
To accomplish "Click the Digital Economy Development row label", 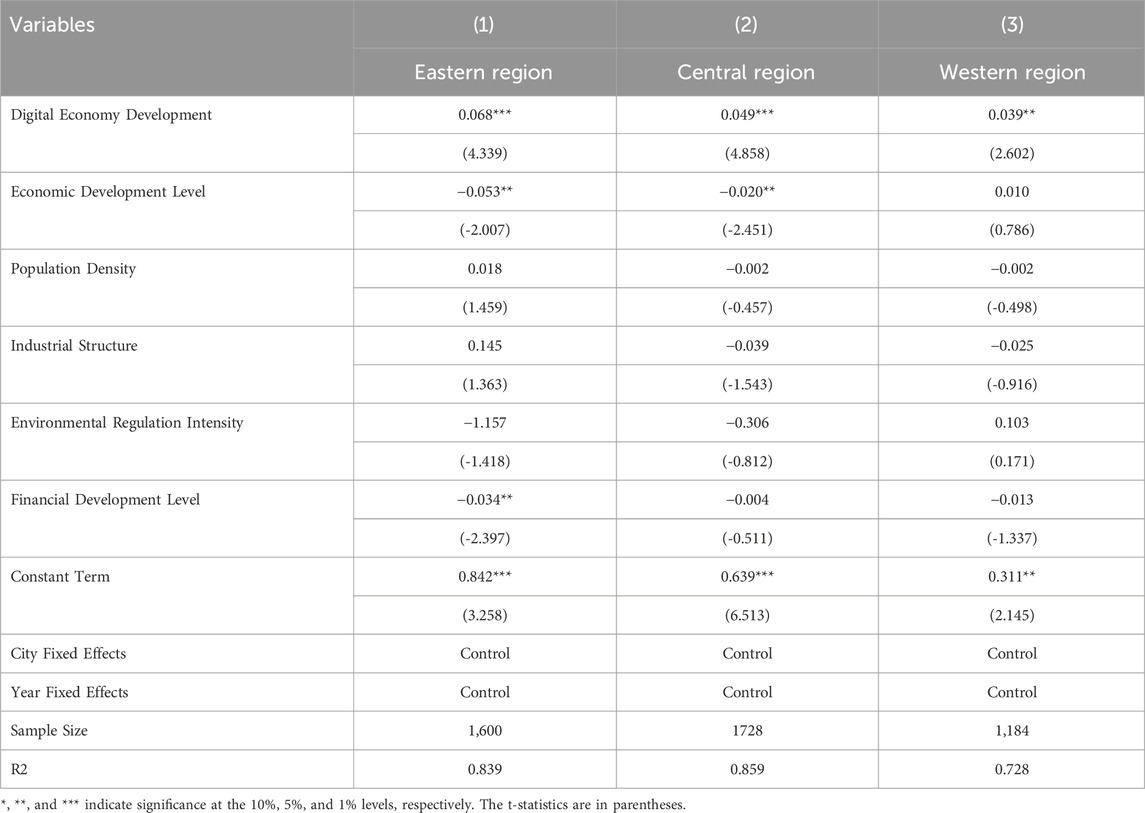I will point(112,115).
